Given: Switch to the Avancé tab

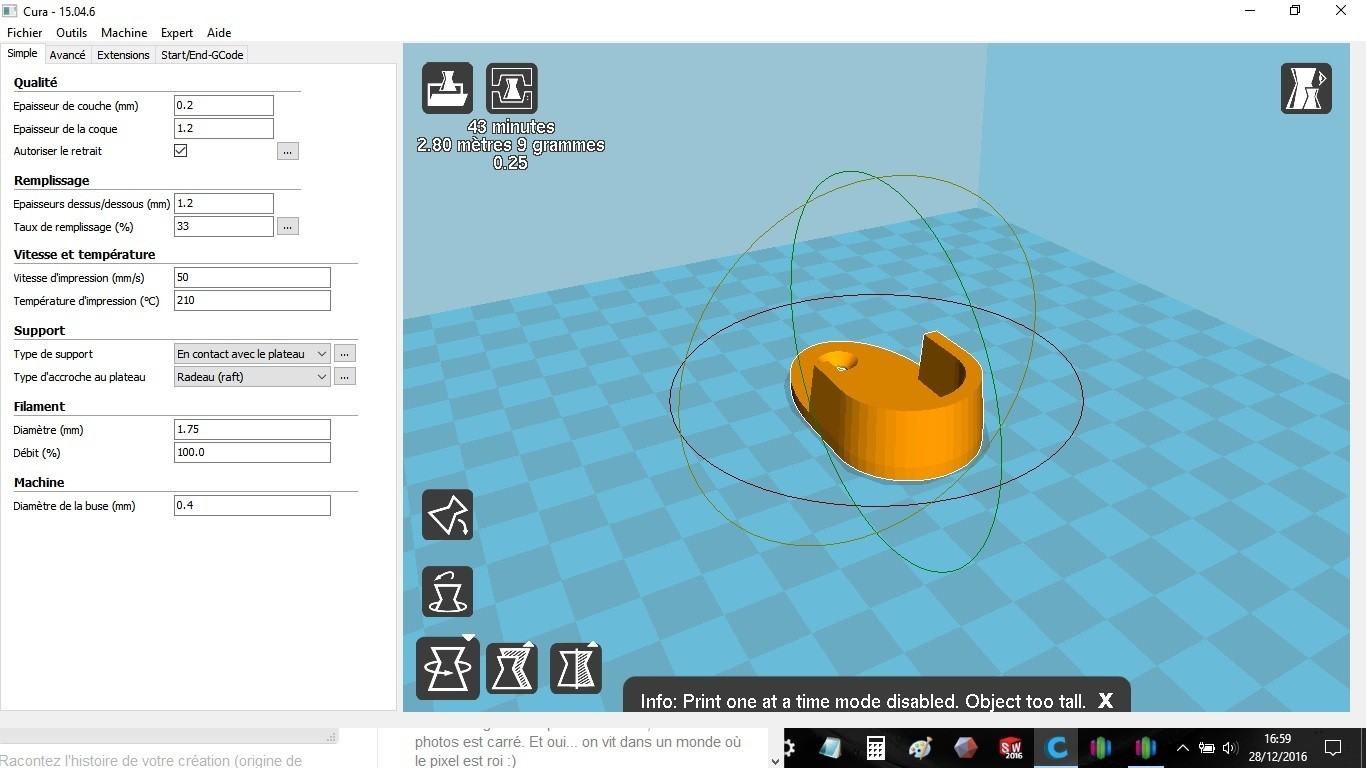Looking at the screenshot, I should coord(68,55).
